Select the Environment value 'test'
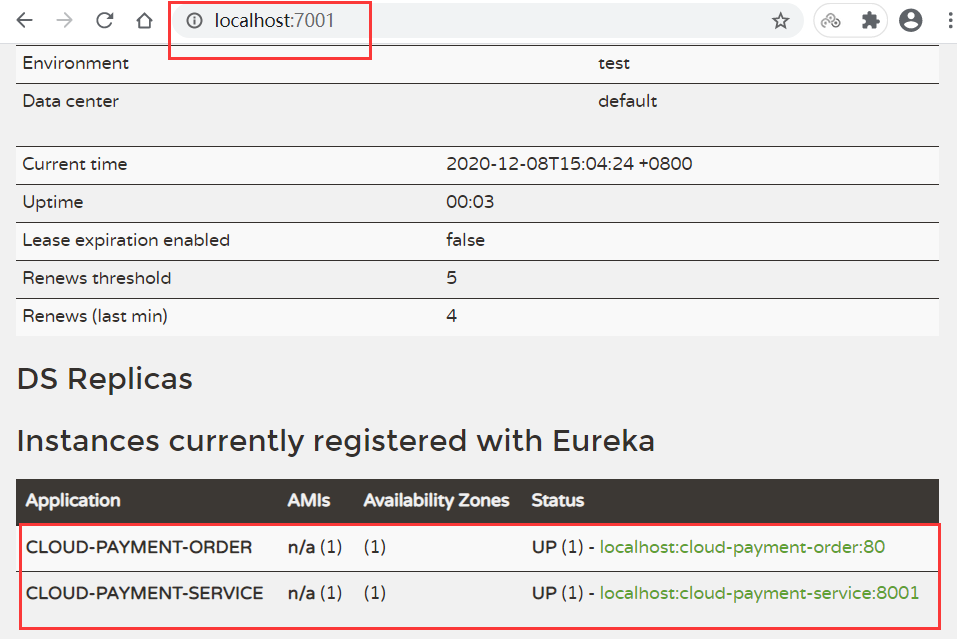This screenshot has height=639, width=957. (x=614, y=63)
